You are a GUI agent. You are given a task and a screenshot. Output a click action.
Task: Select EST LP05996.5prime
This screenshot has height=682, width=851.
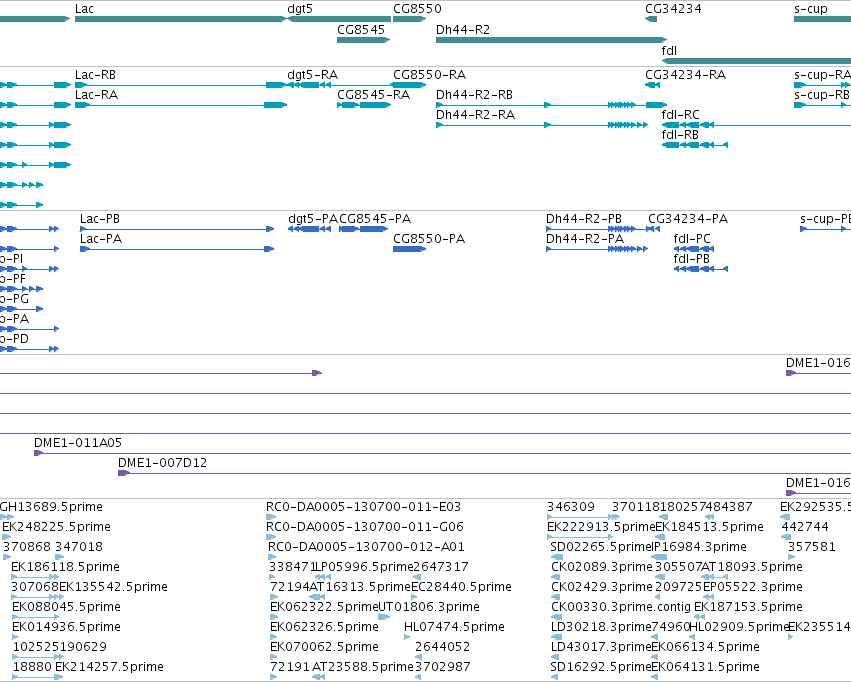coord(365,568)
